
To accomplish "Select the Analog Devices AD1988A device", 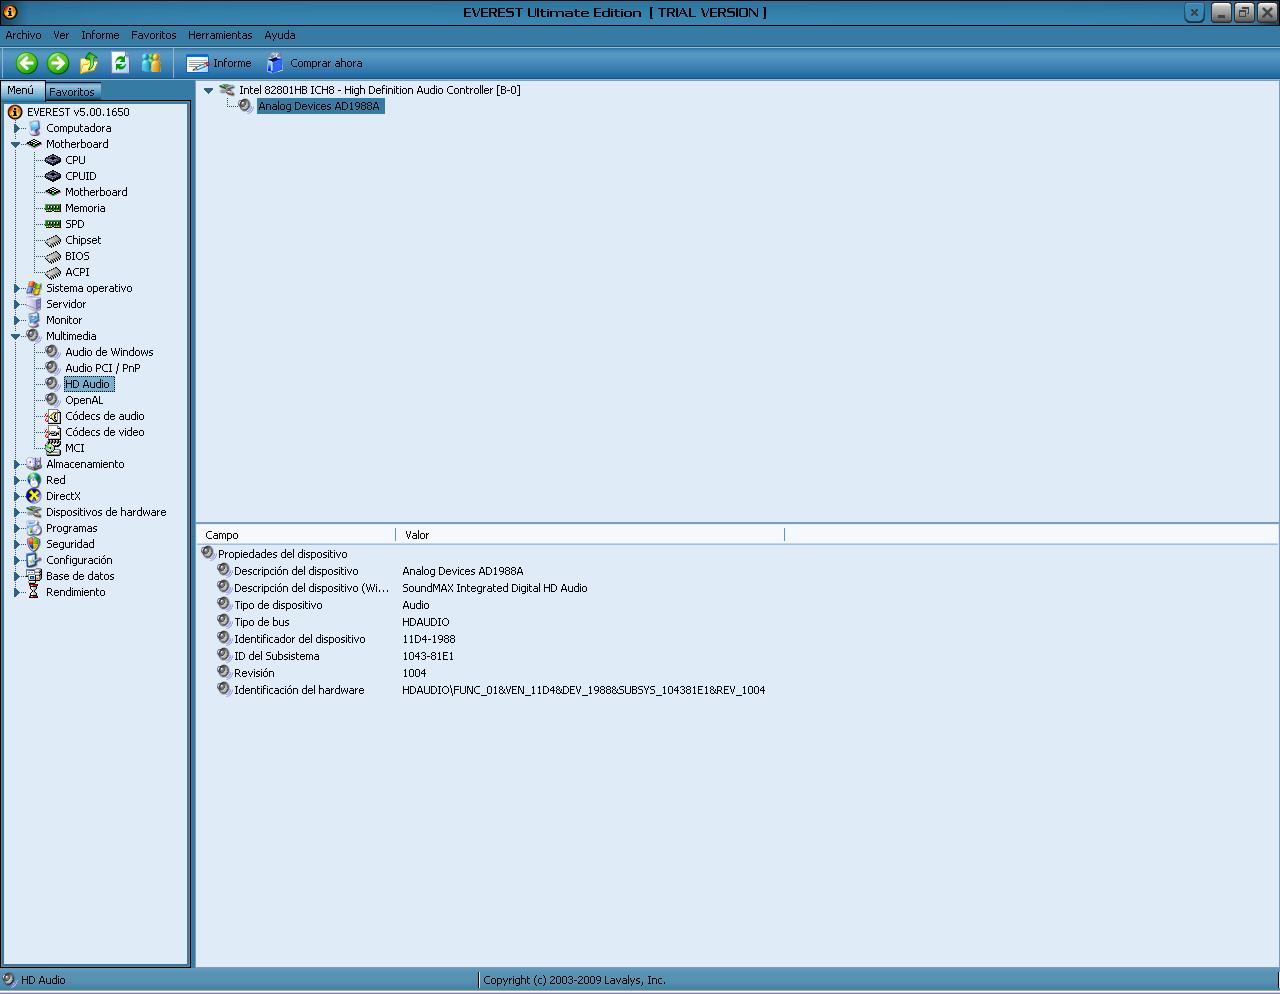I will (x=320, y=106).
